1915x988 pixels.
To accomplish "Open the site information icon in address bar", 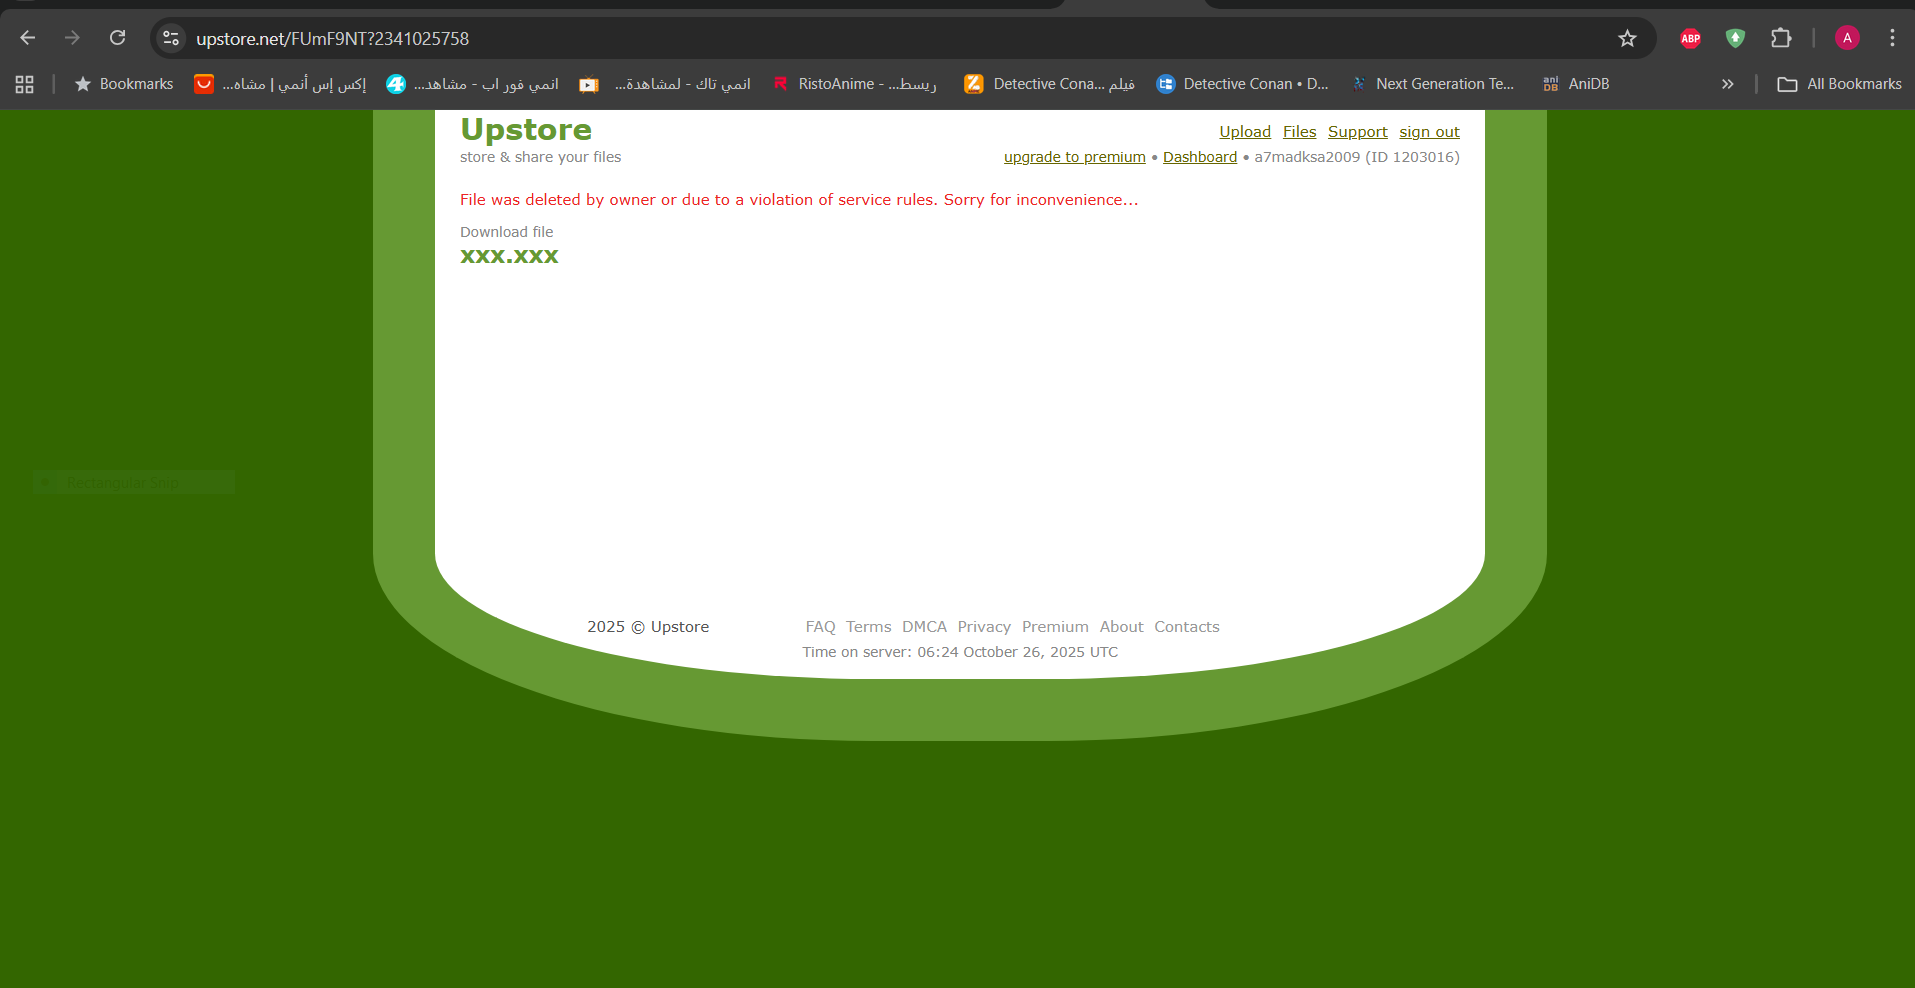I will point(171,38).
